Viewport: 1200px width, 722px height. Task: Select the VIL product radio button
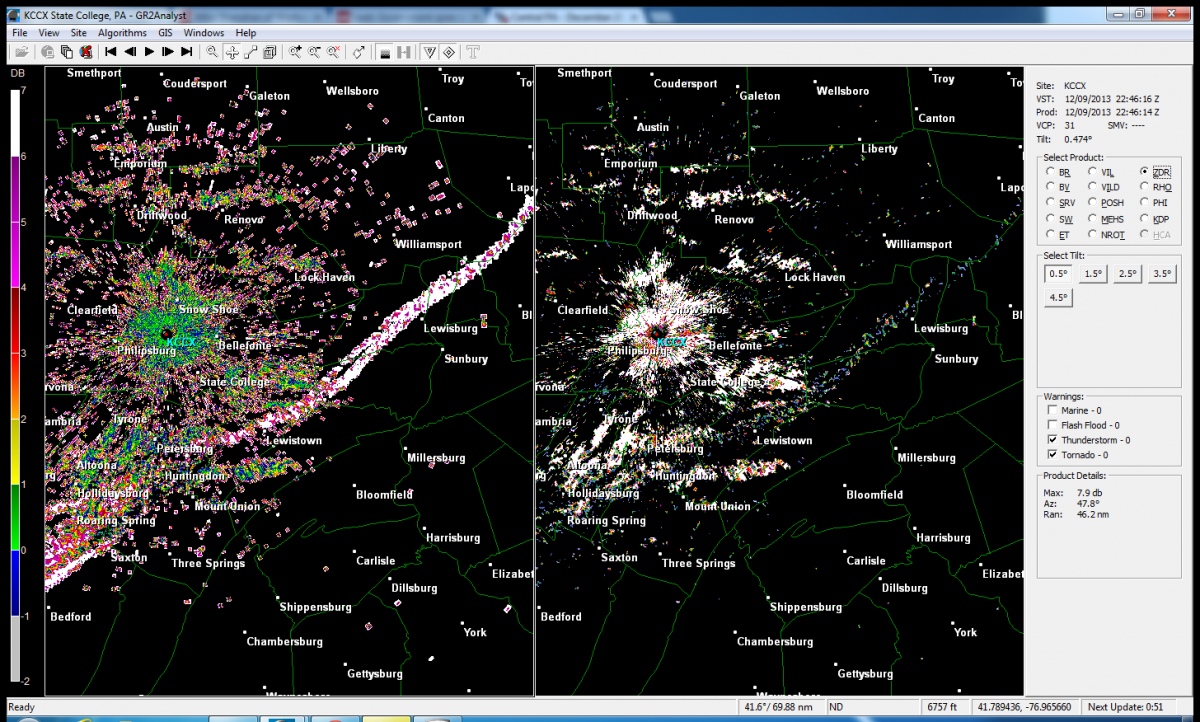(x=1092, y=172)
